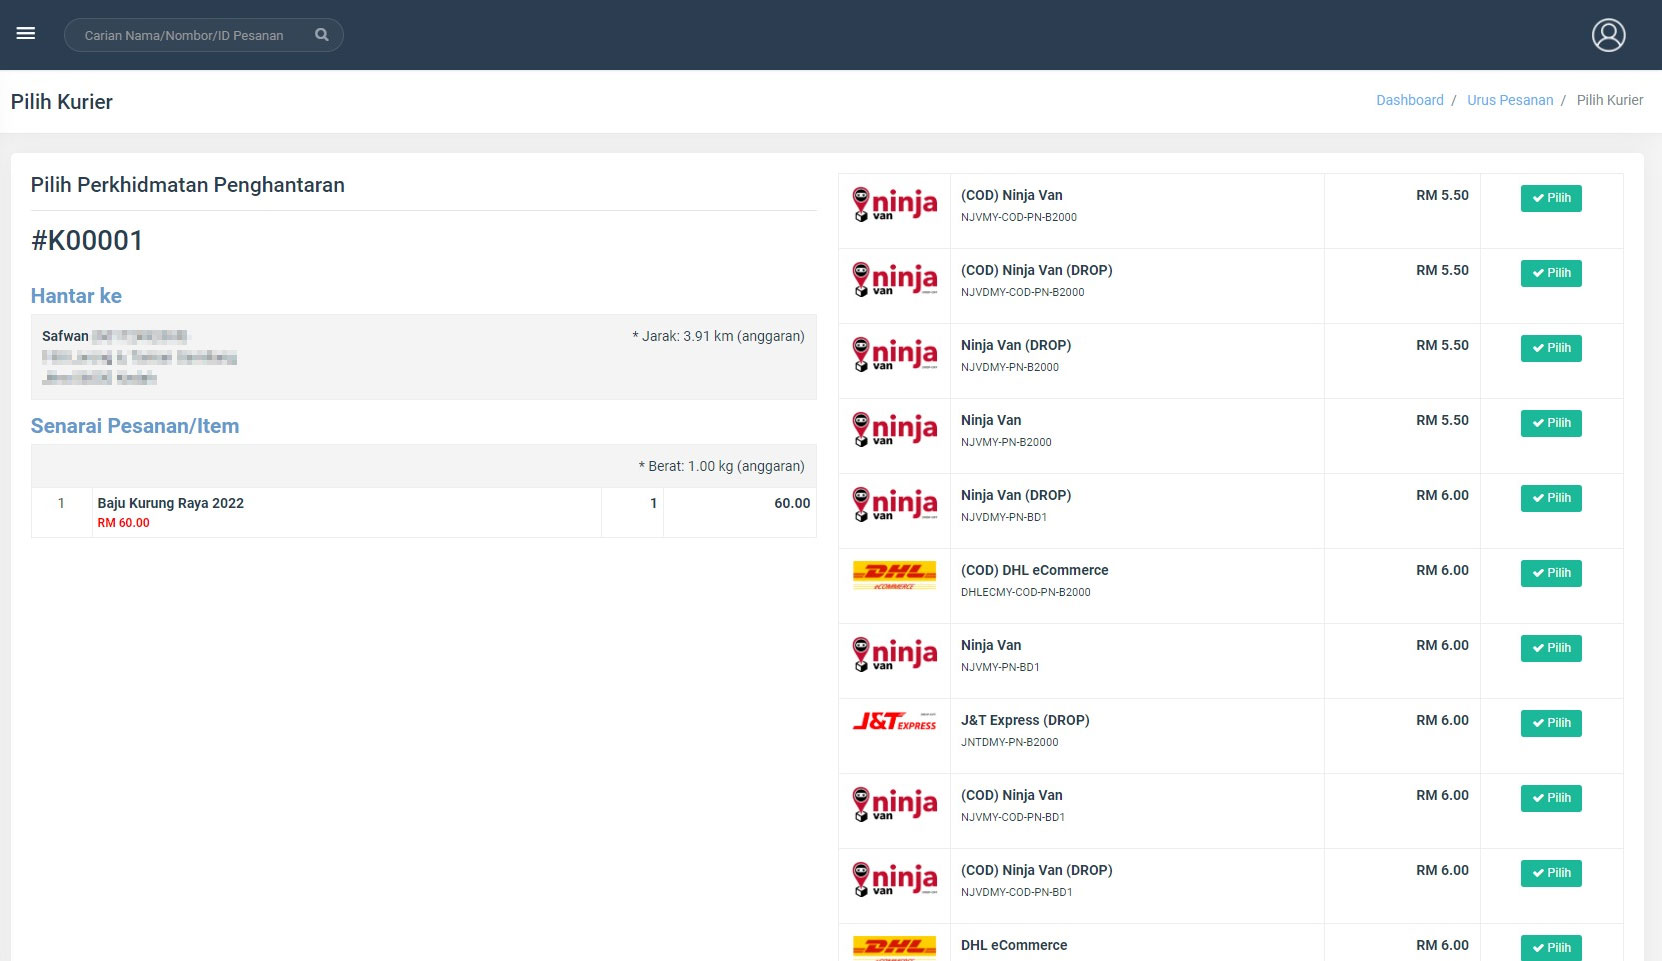1662x961 pixels.
Task: Click code NJVDMY-PN-BD1
Action: tap(1004, 517)
